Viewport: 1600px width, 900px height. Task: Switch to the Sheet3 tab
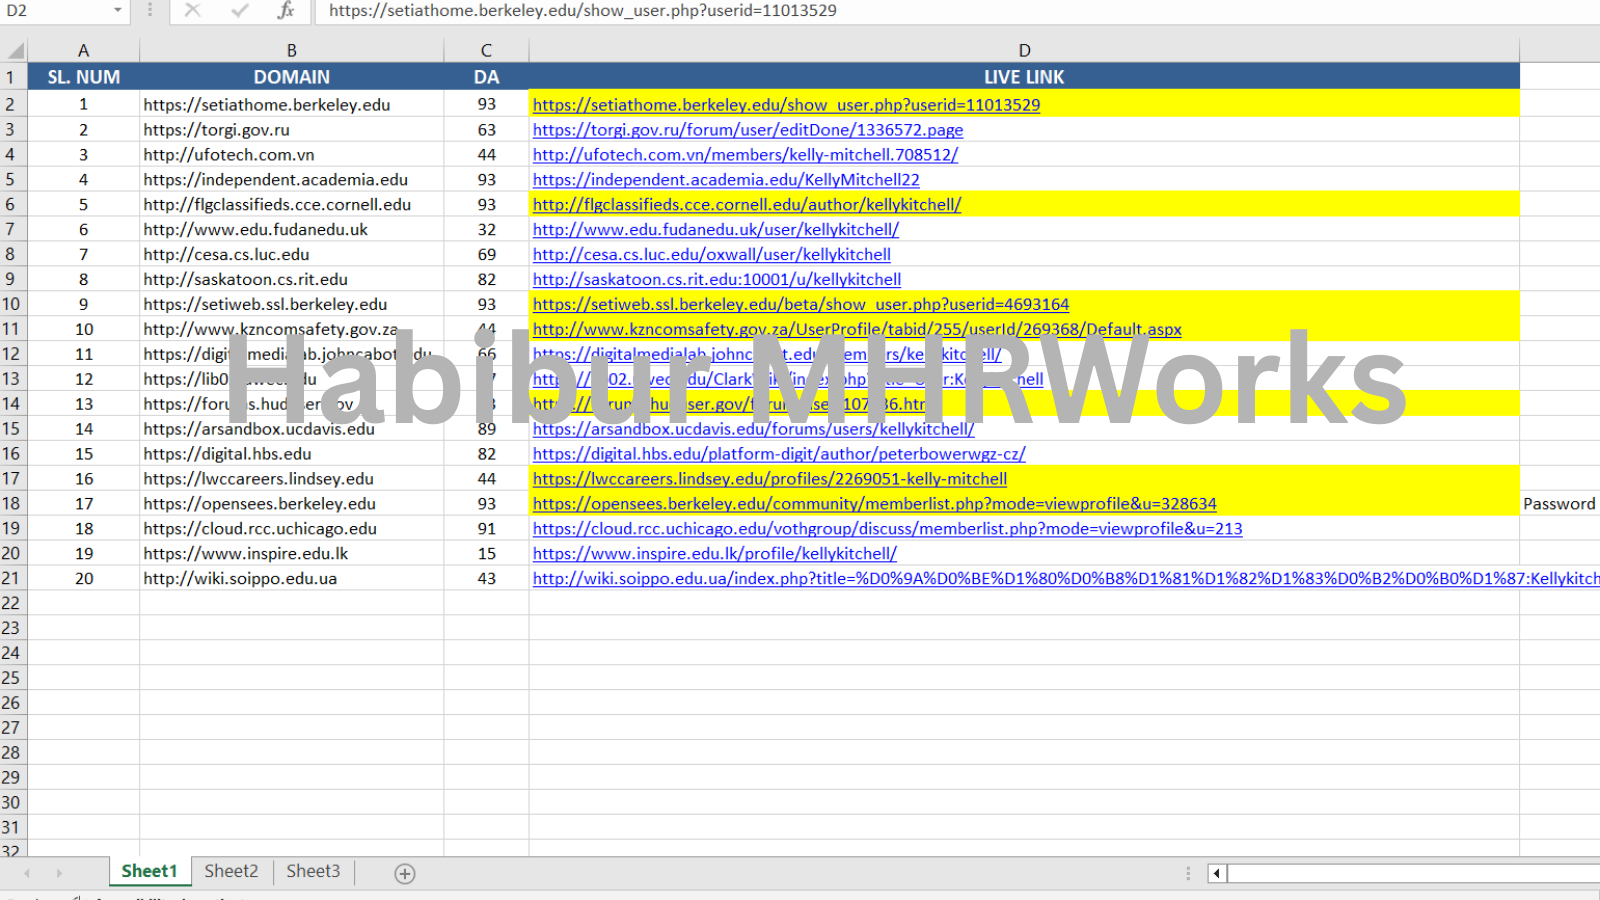313,871
